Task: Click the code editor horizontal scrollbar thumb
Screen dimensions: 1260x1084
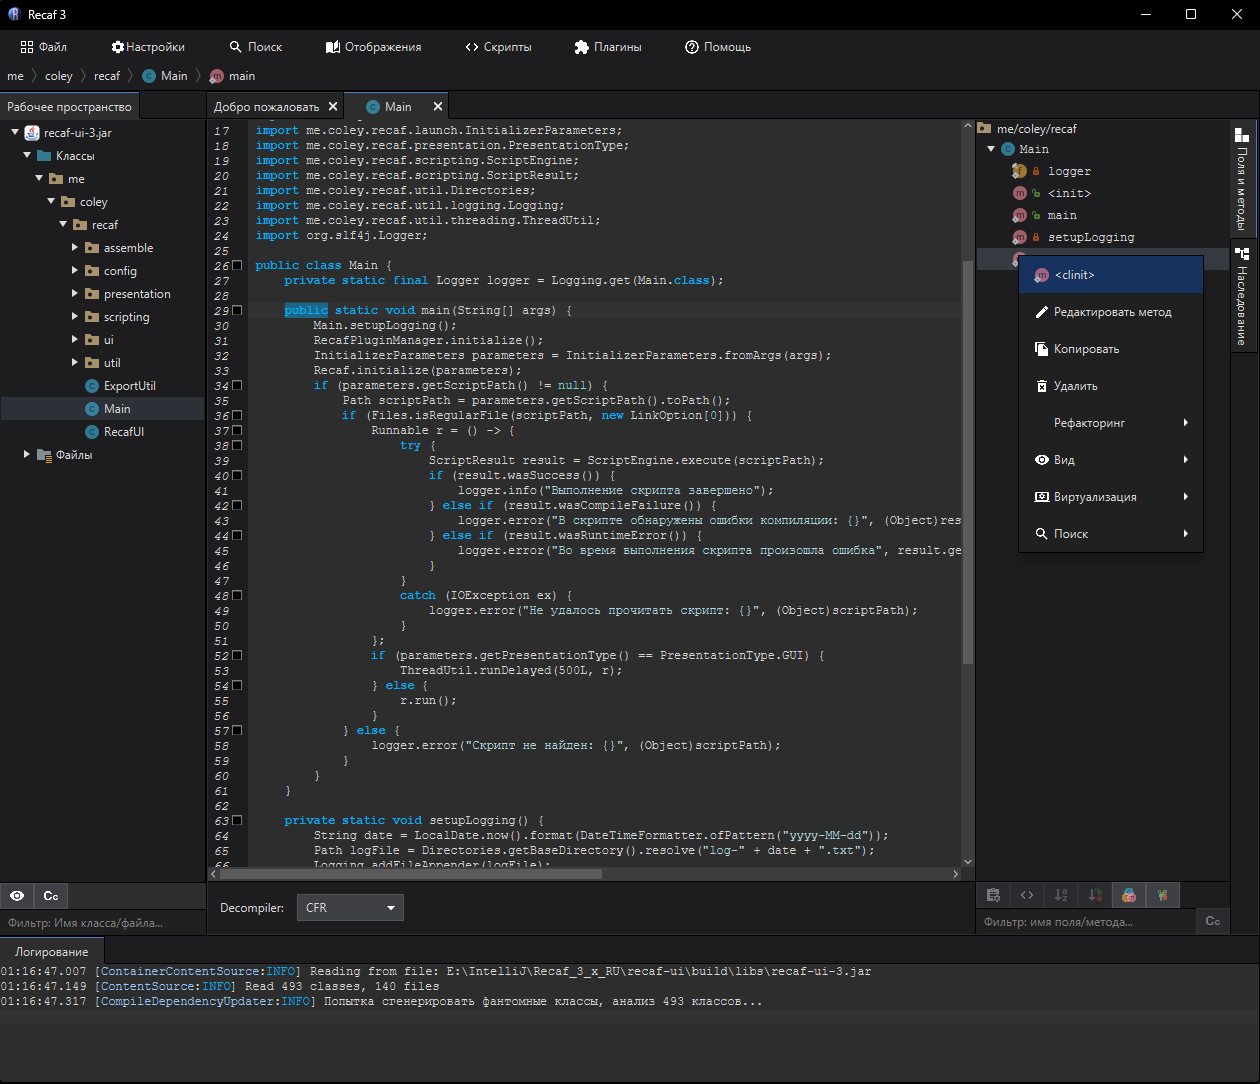Action: [x=410, y=873]
